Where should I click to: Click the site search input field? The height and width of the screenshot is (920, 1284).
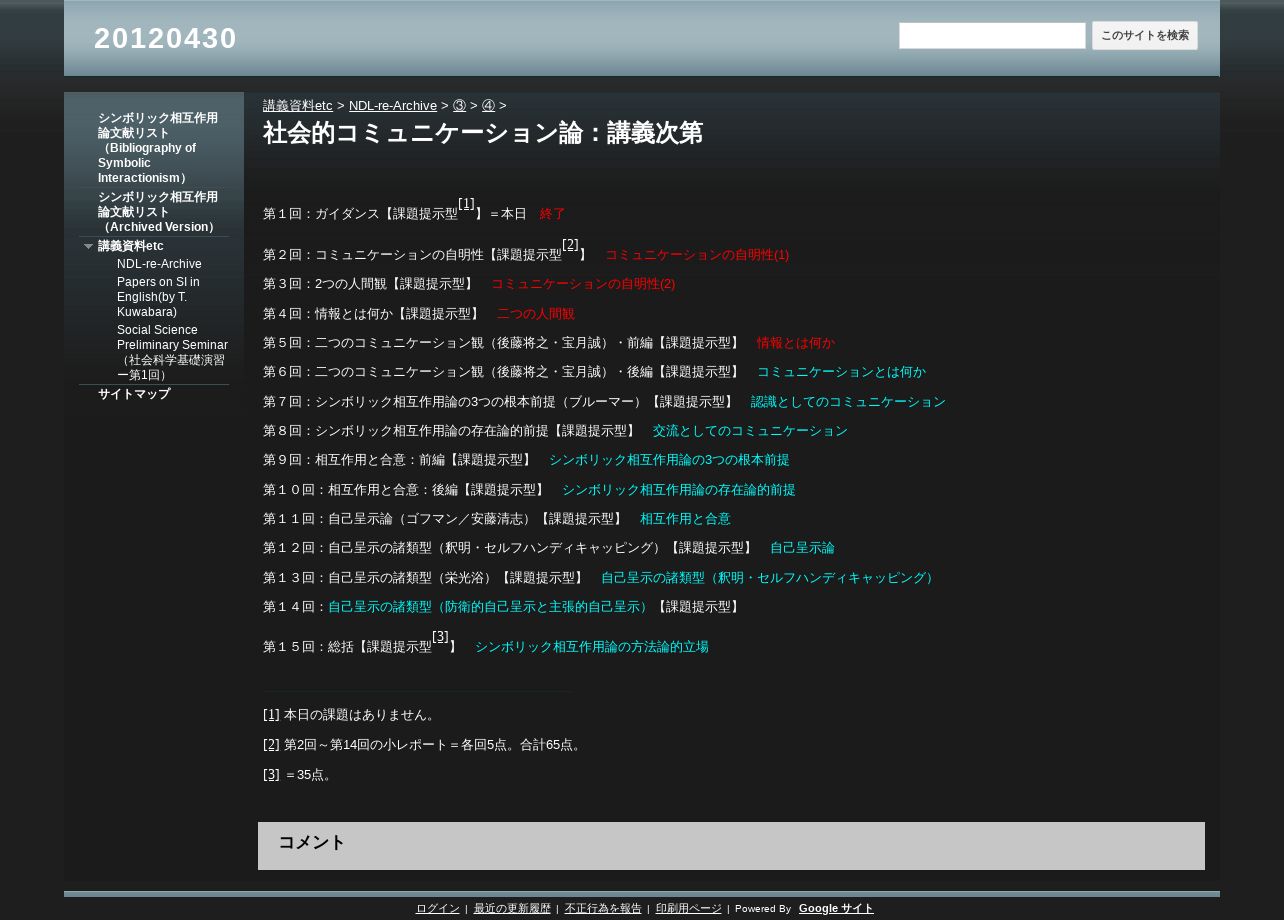point(992,36)
